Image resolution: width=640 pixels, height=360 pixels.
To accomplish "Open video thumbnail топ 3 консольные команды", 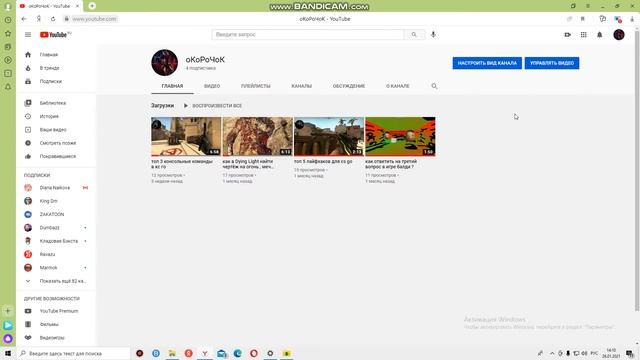I will coord(186,136).
